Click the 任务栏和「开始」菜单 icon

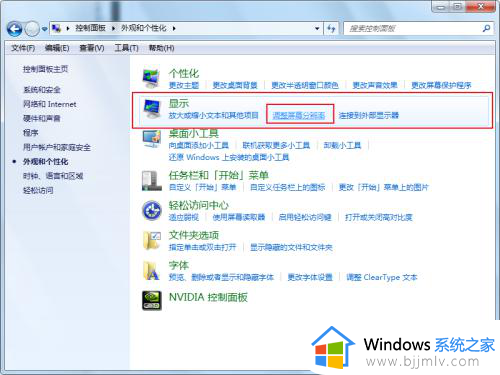coord(151,180)
